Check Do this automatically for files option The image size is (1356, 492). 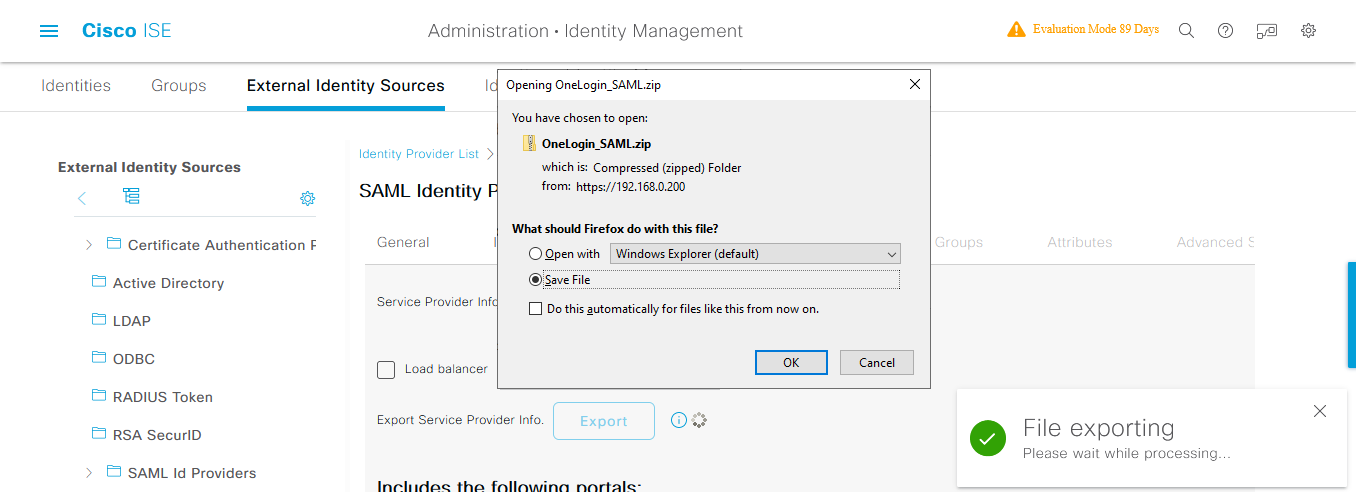536,309
